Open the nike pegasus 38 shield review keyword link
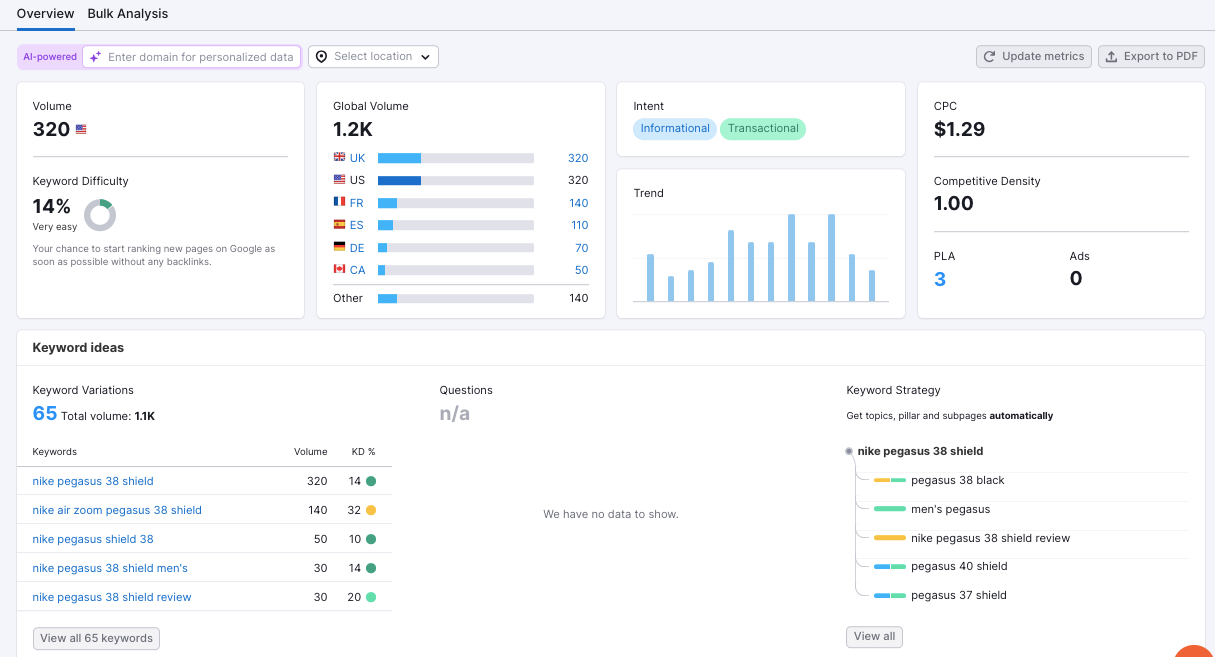Screen dimensions: 1215x657 (x=112, y=597)
